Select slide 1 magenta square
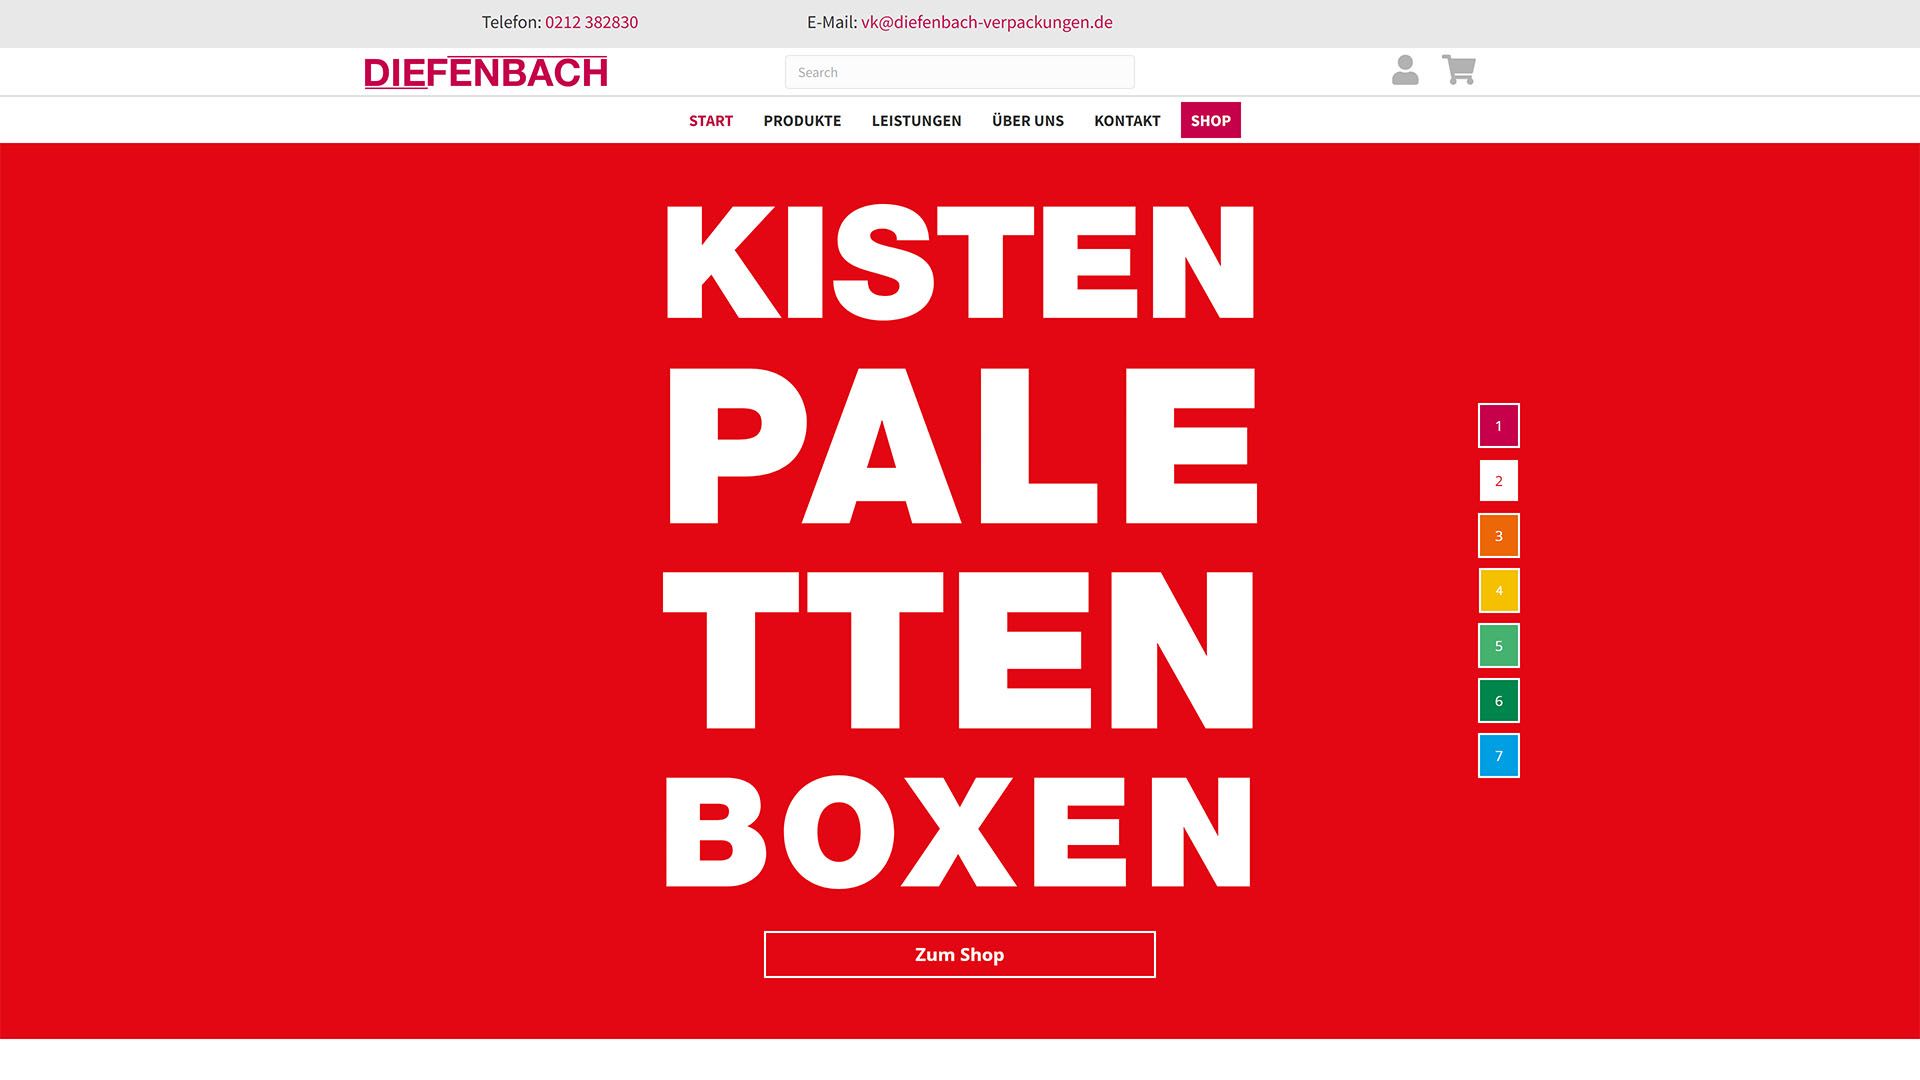Viewport: 1920px width, 1080px height. click(x=1499, y=426)
